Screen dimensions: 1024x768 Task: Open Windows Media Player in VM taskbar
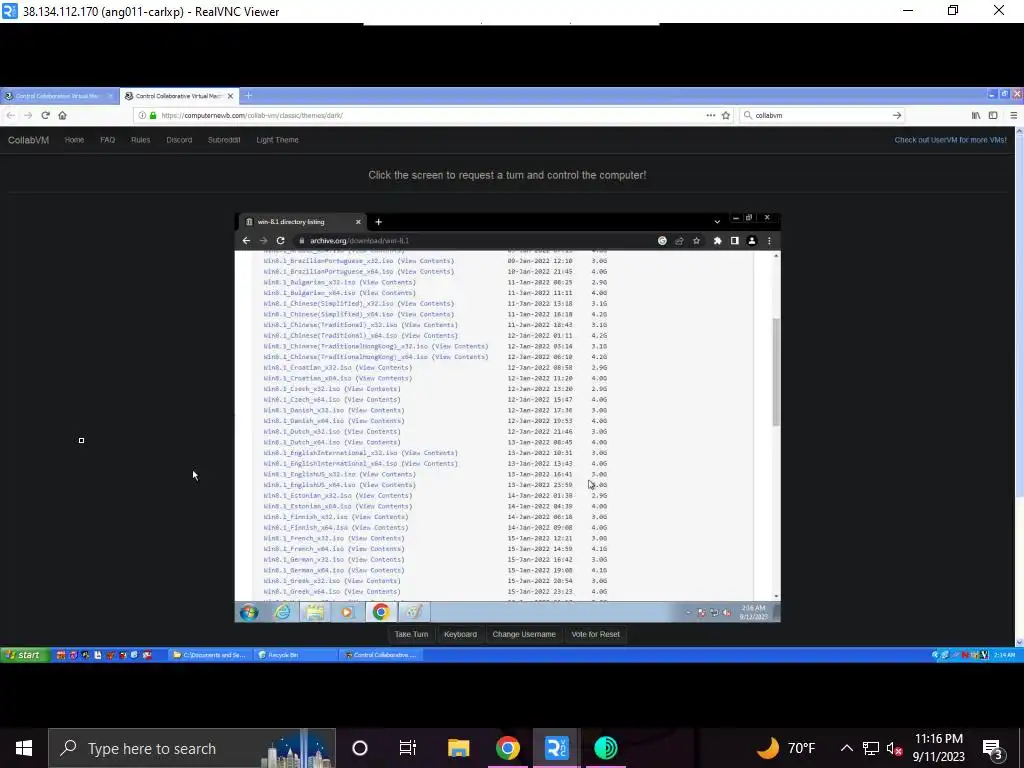tap(347, 613)
